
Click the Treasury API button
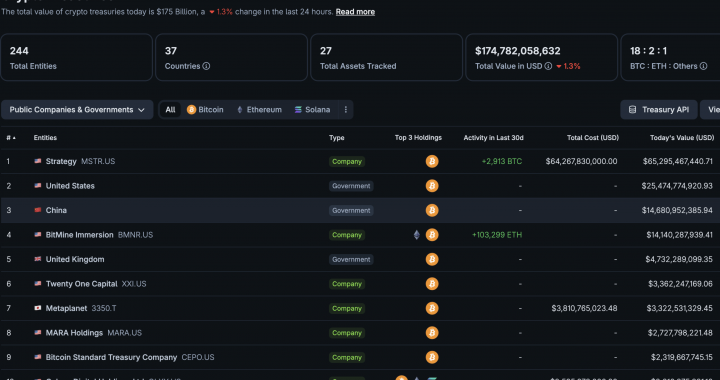(659, 110)
